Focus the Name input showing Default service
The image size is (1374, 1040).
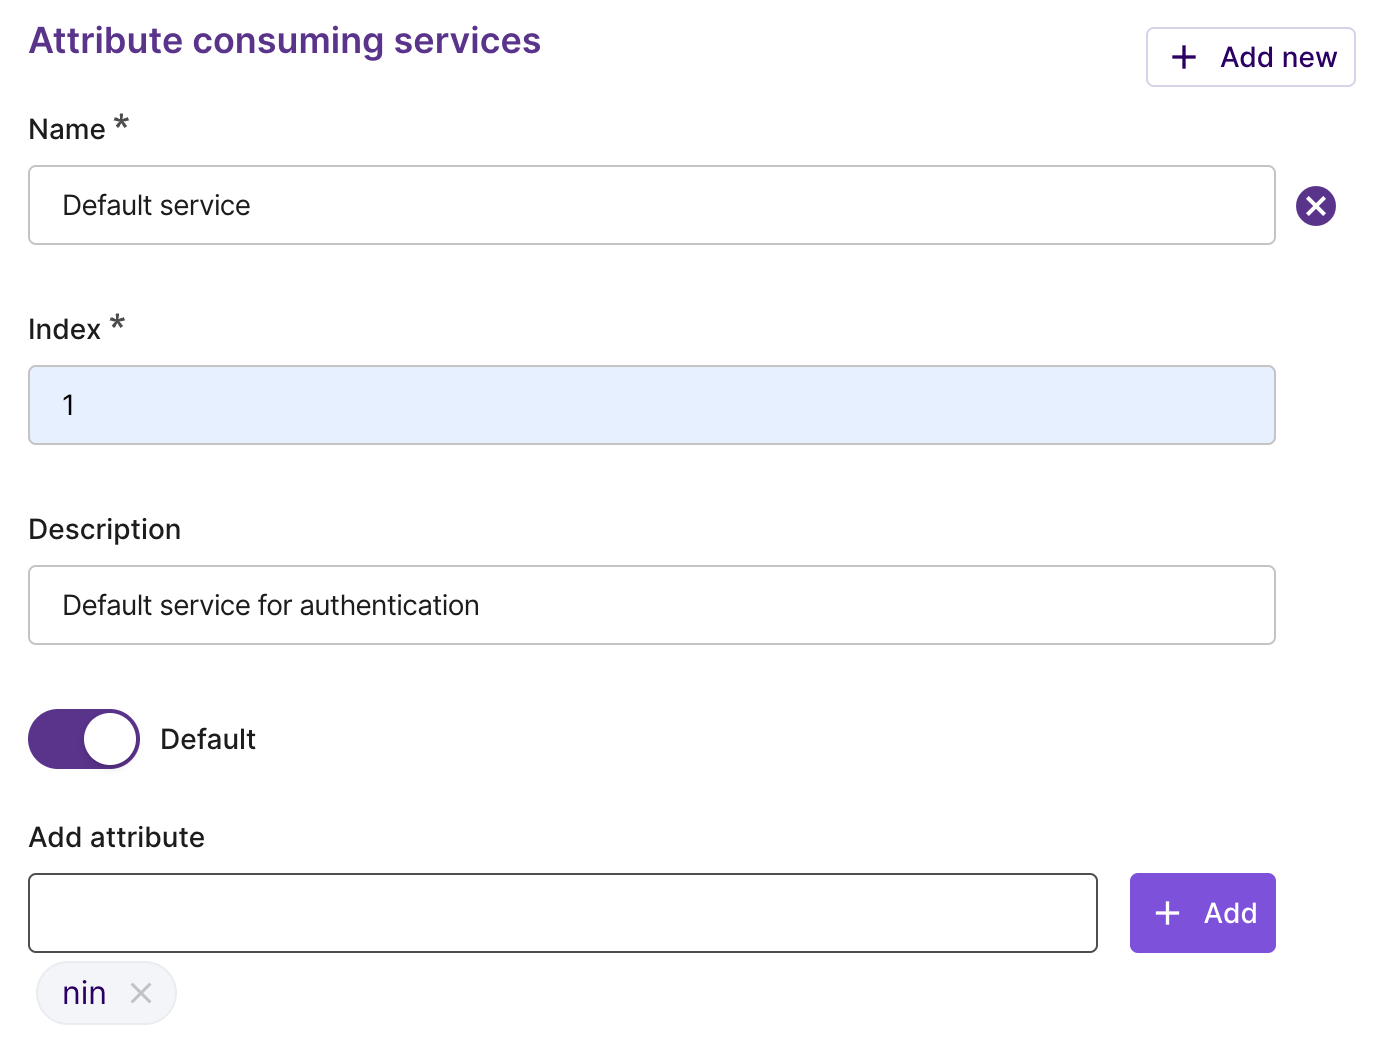[x=651, y=205]
